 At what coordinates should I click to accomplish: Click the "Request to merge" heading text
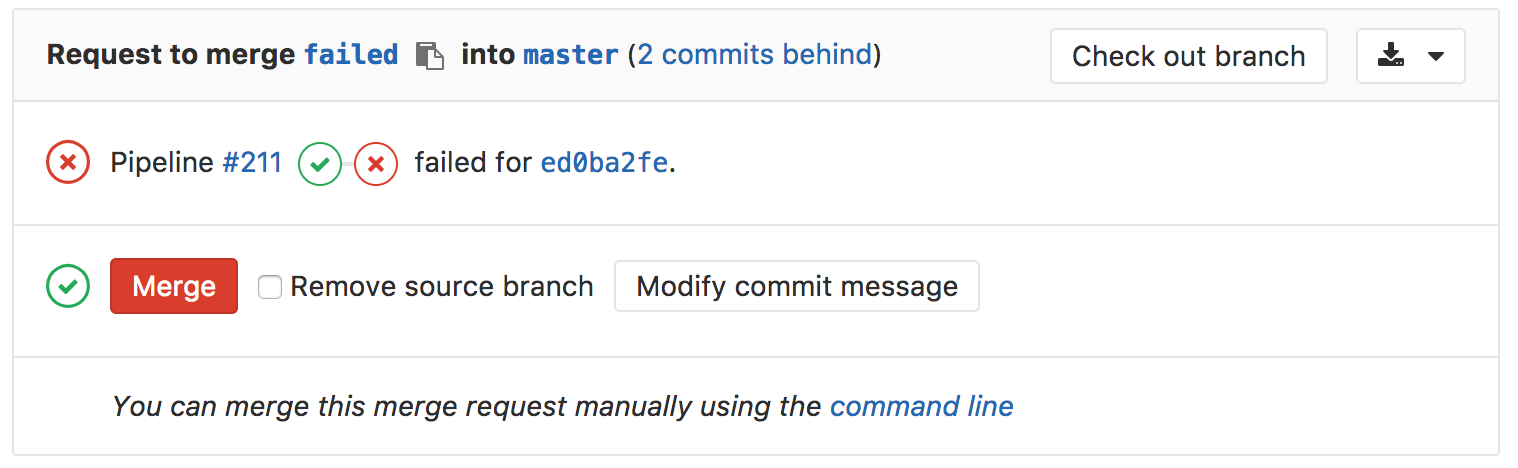[172, 55]
